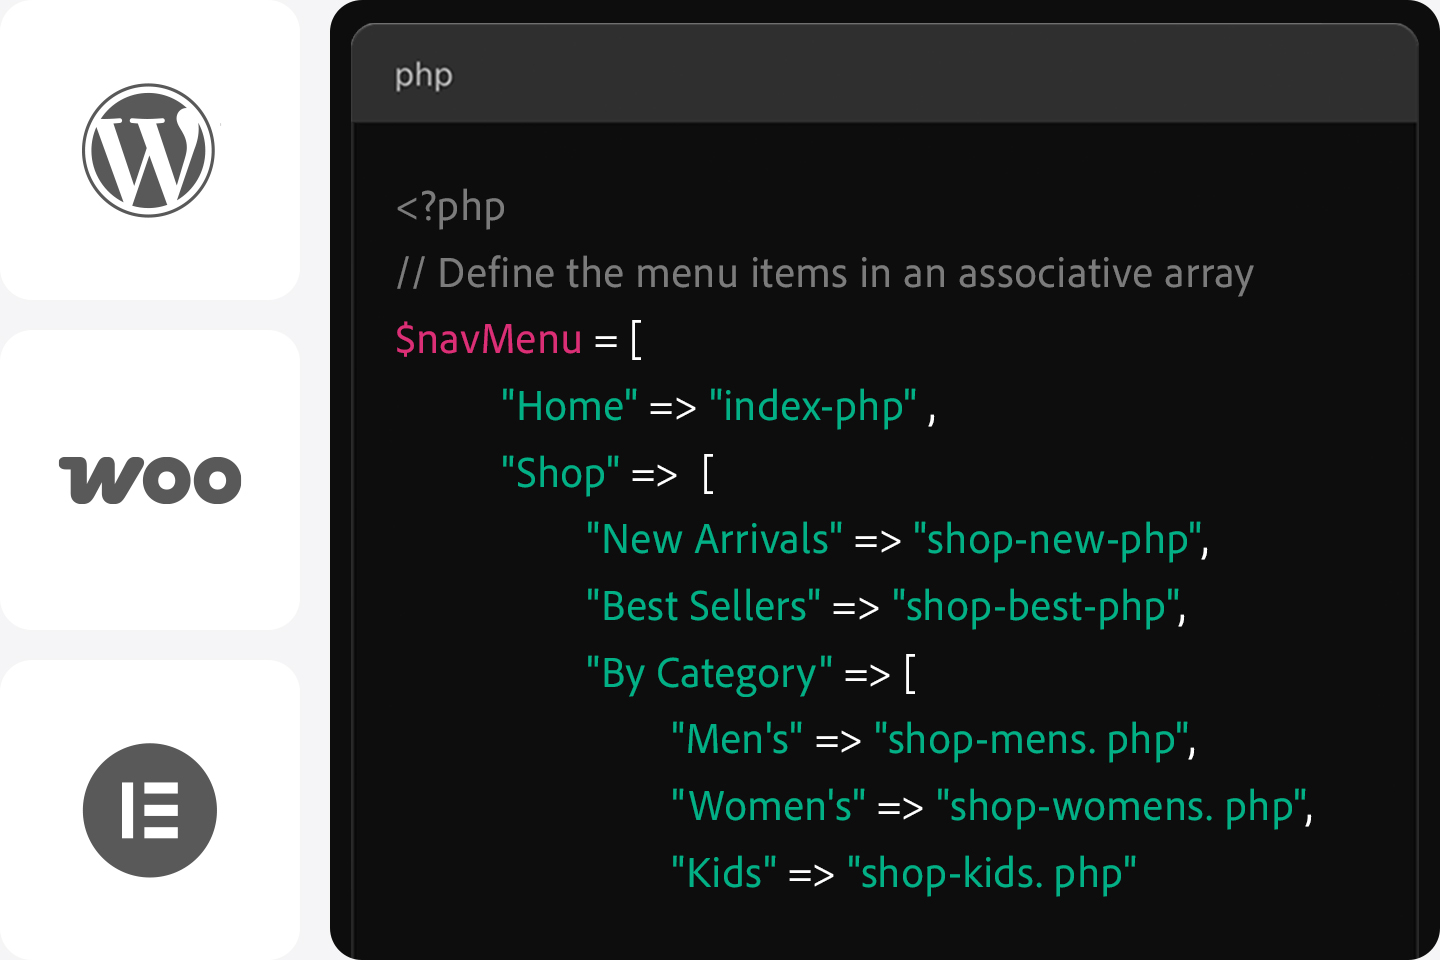
Task: Click the opening bracket after $navMenu equals
Action: 636,340
